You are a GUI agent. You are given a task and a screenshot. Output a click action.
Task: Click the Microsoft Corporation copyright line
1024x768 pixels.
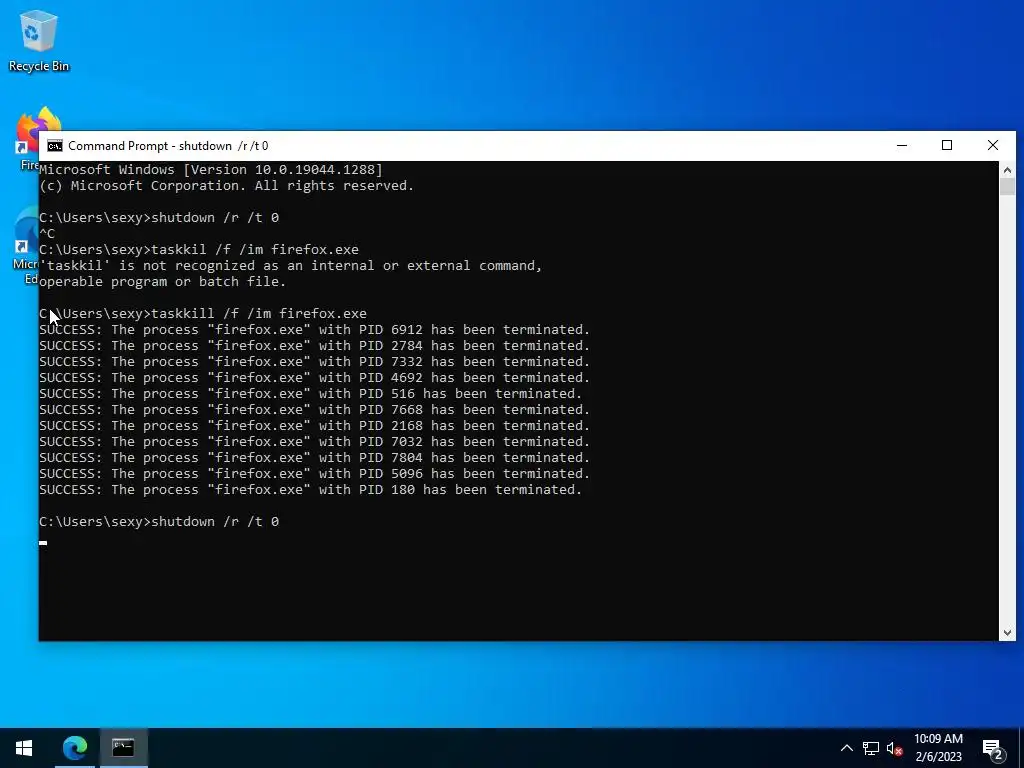226,185
